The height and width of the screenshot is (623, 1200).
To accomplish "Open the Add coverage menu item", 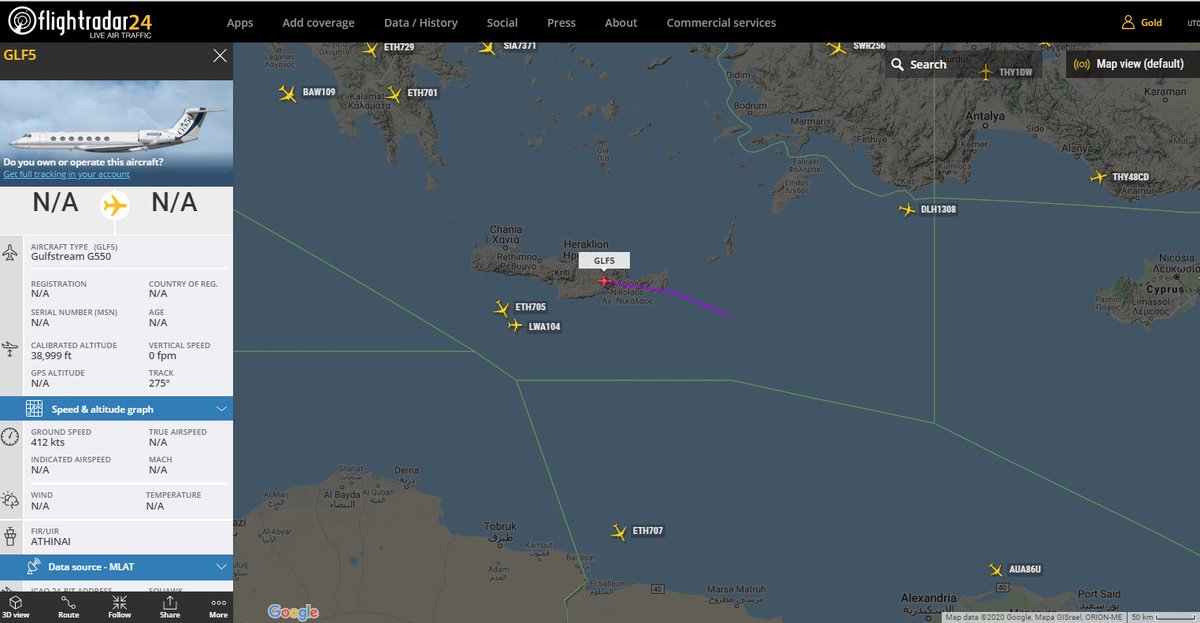I will [x=318, y=23].
